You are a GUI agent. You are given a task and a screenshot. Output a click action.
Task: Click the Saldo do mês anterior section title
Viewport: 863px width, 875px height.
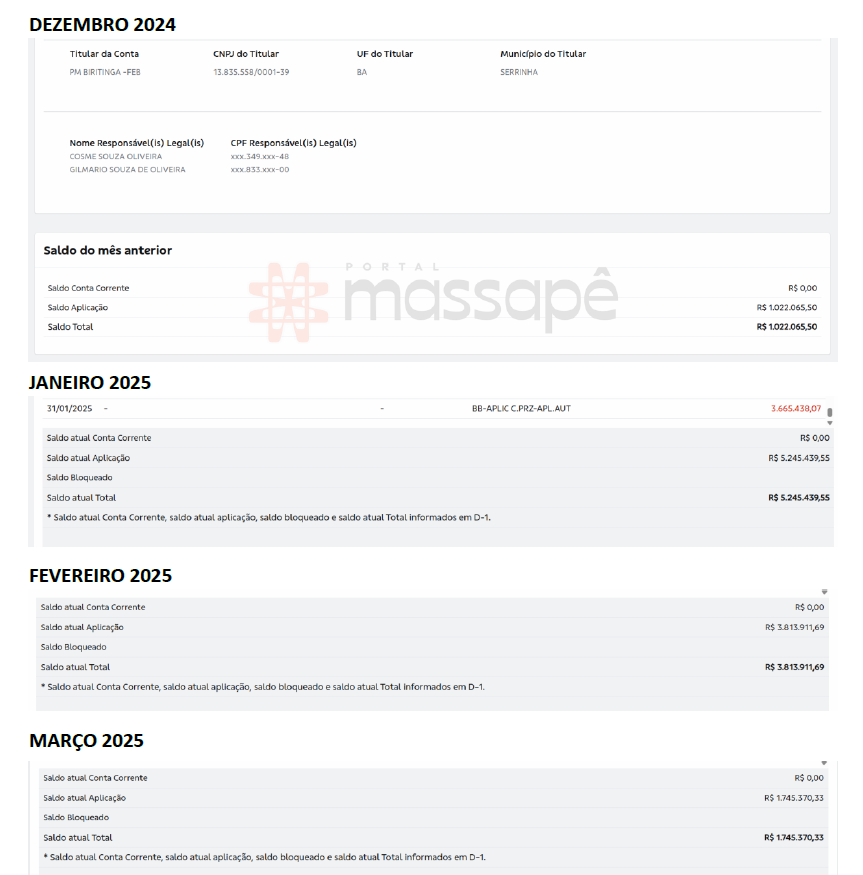108,251
